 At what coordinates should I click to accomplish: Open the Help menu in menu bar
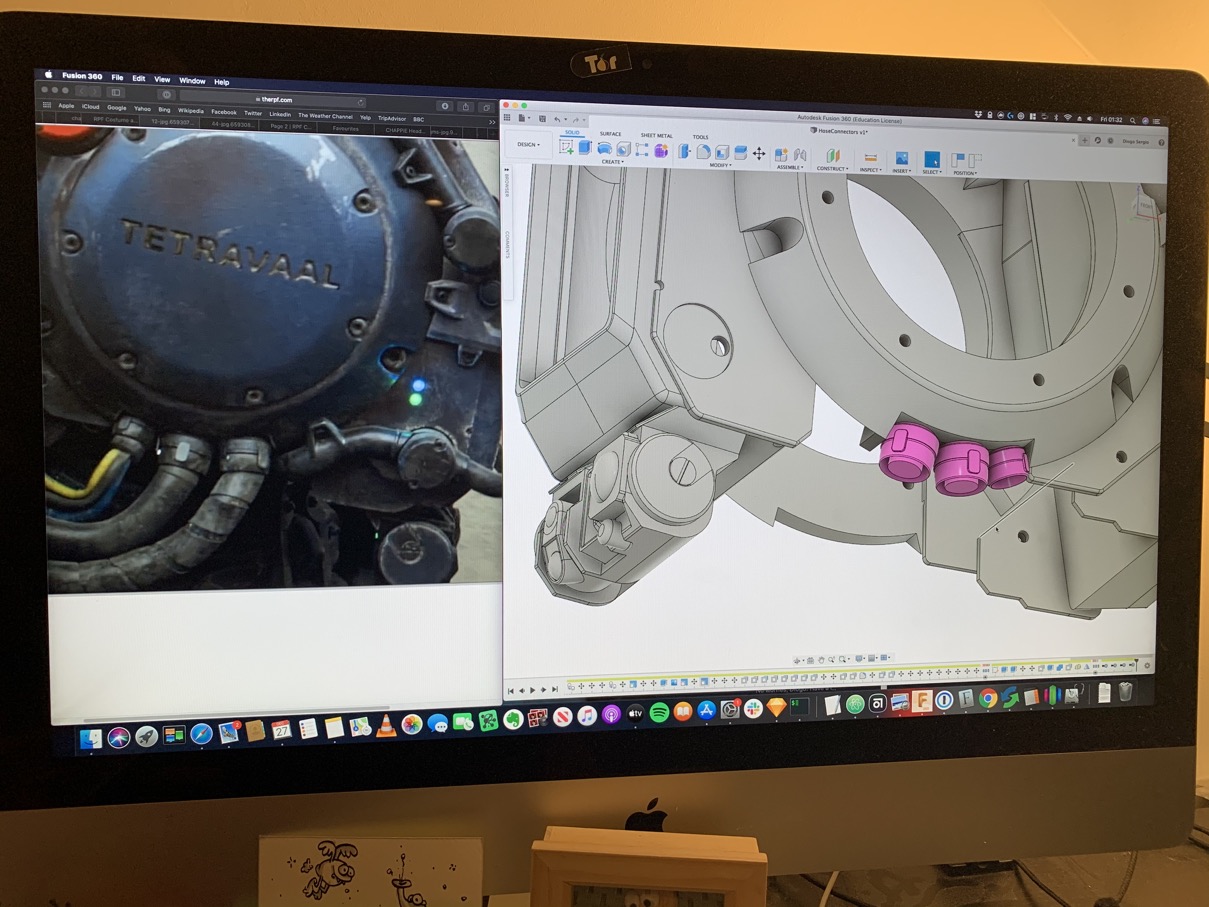pos(222,82)
